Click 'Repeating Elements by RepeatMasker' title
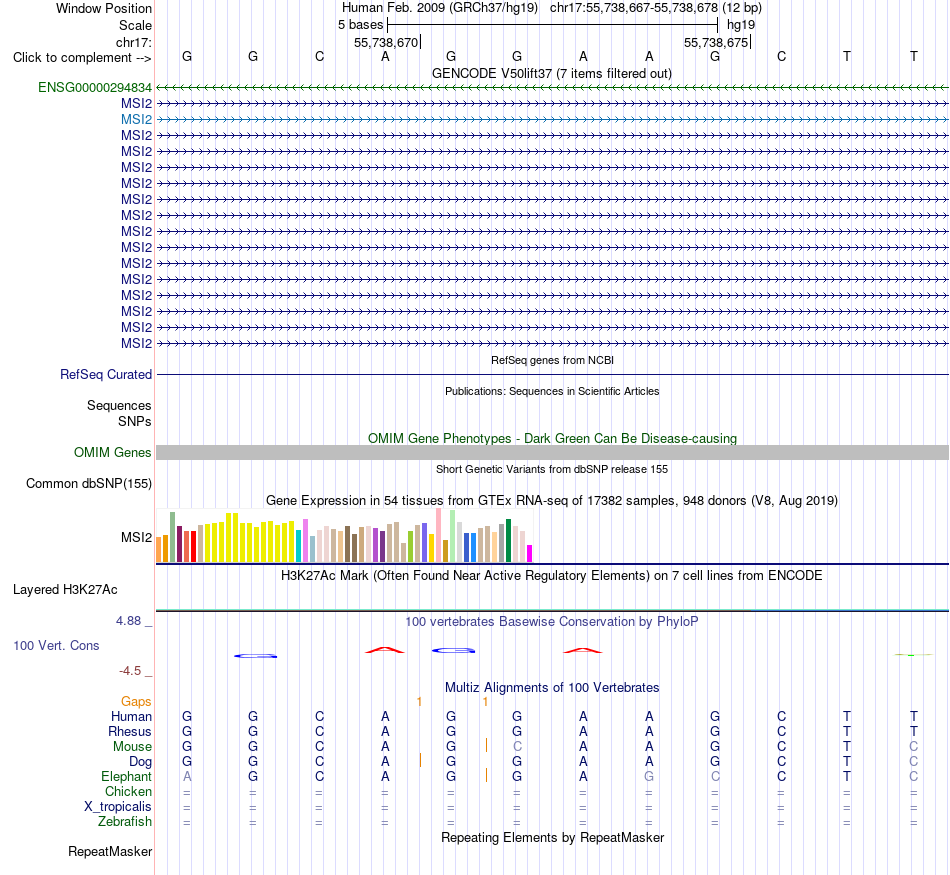Viewport: 950px width, 875px height. pos(553,837)
